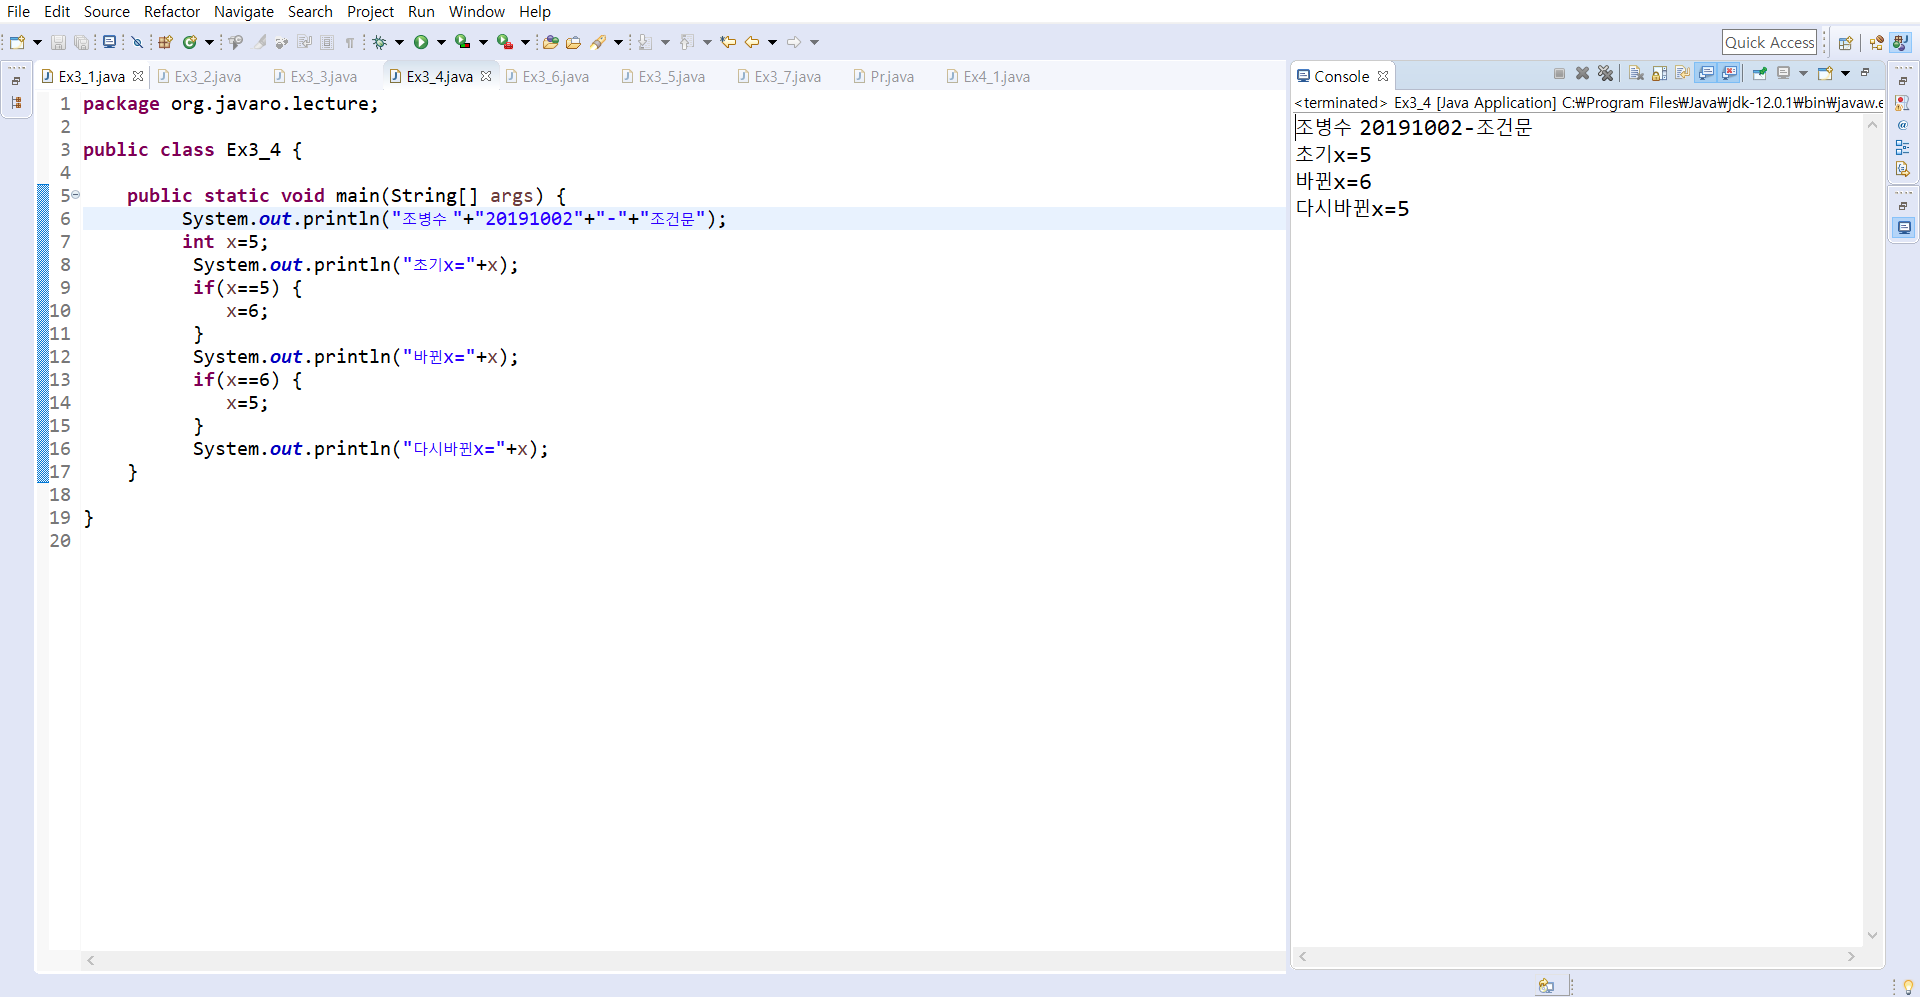Open the External Tools dropdown arrow
The image size is (1920, 997).
pyautogui.click(x=525, y=42)
